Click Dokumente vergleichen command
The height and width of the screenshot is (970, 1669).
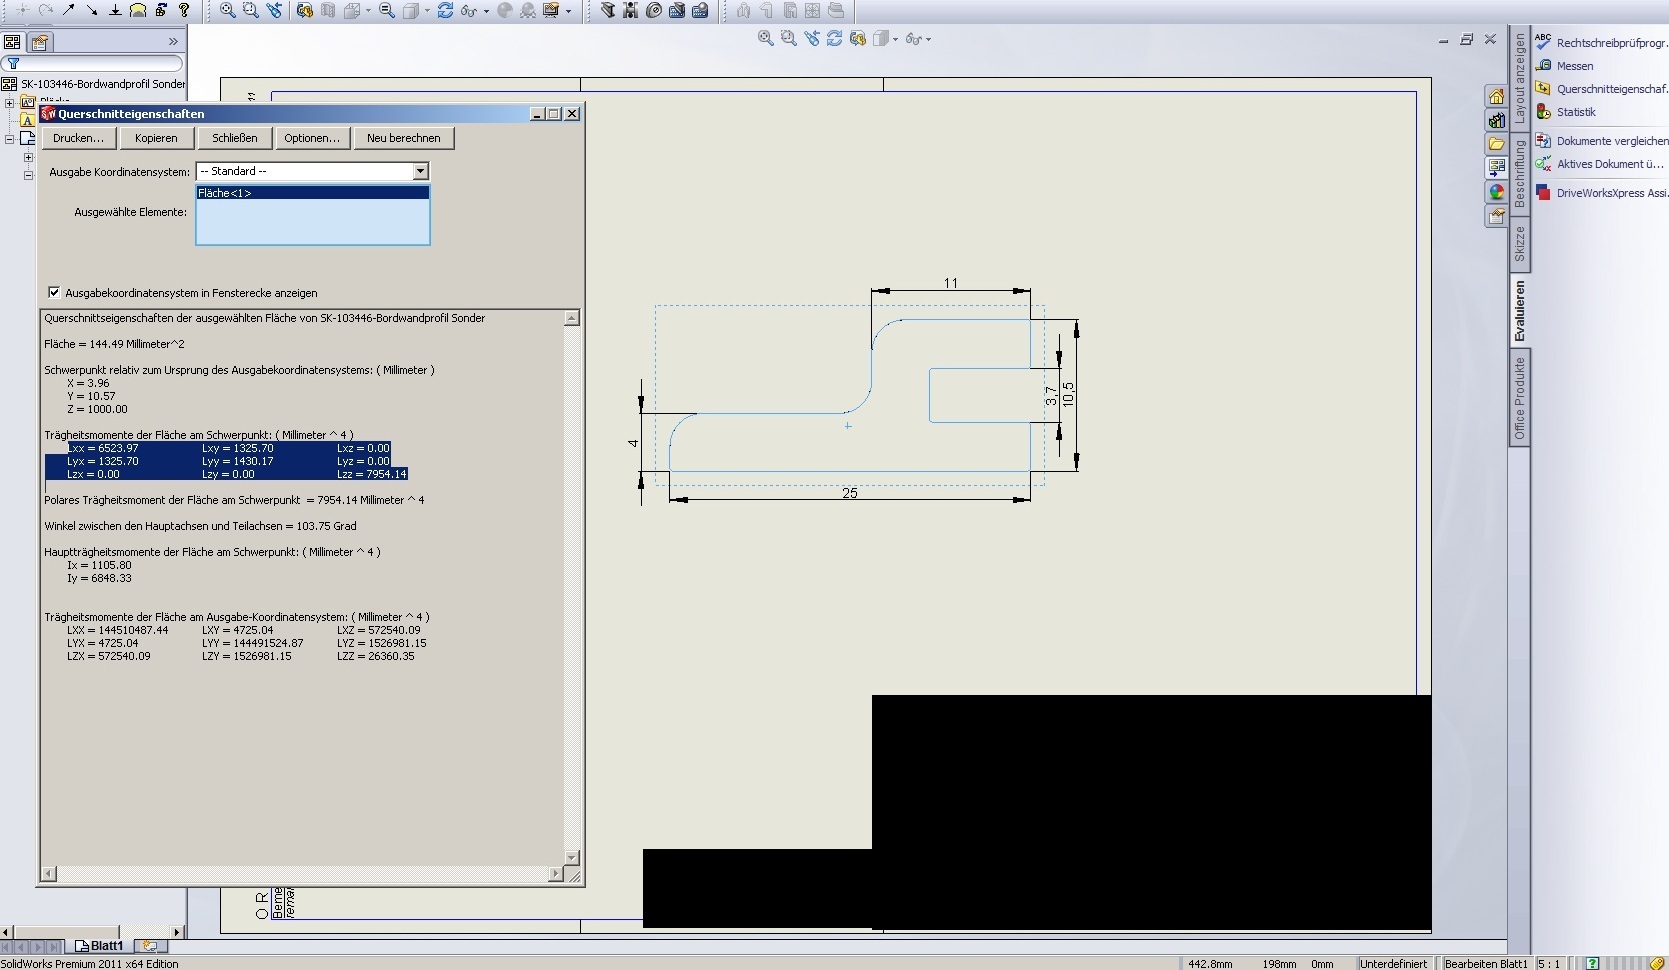pyautogui.click(x=1603, y=141)
